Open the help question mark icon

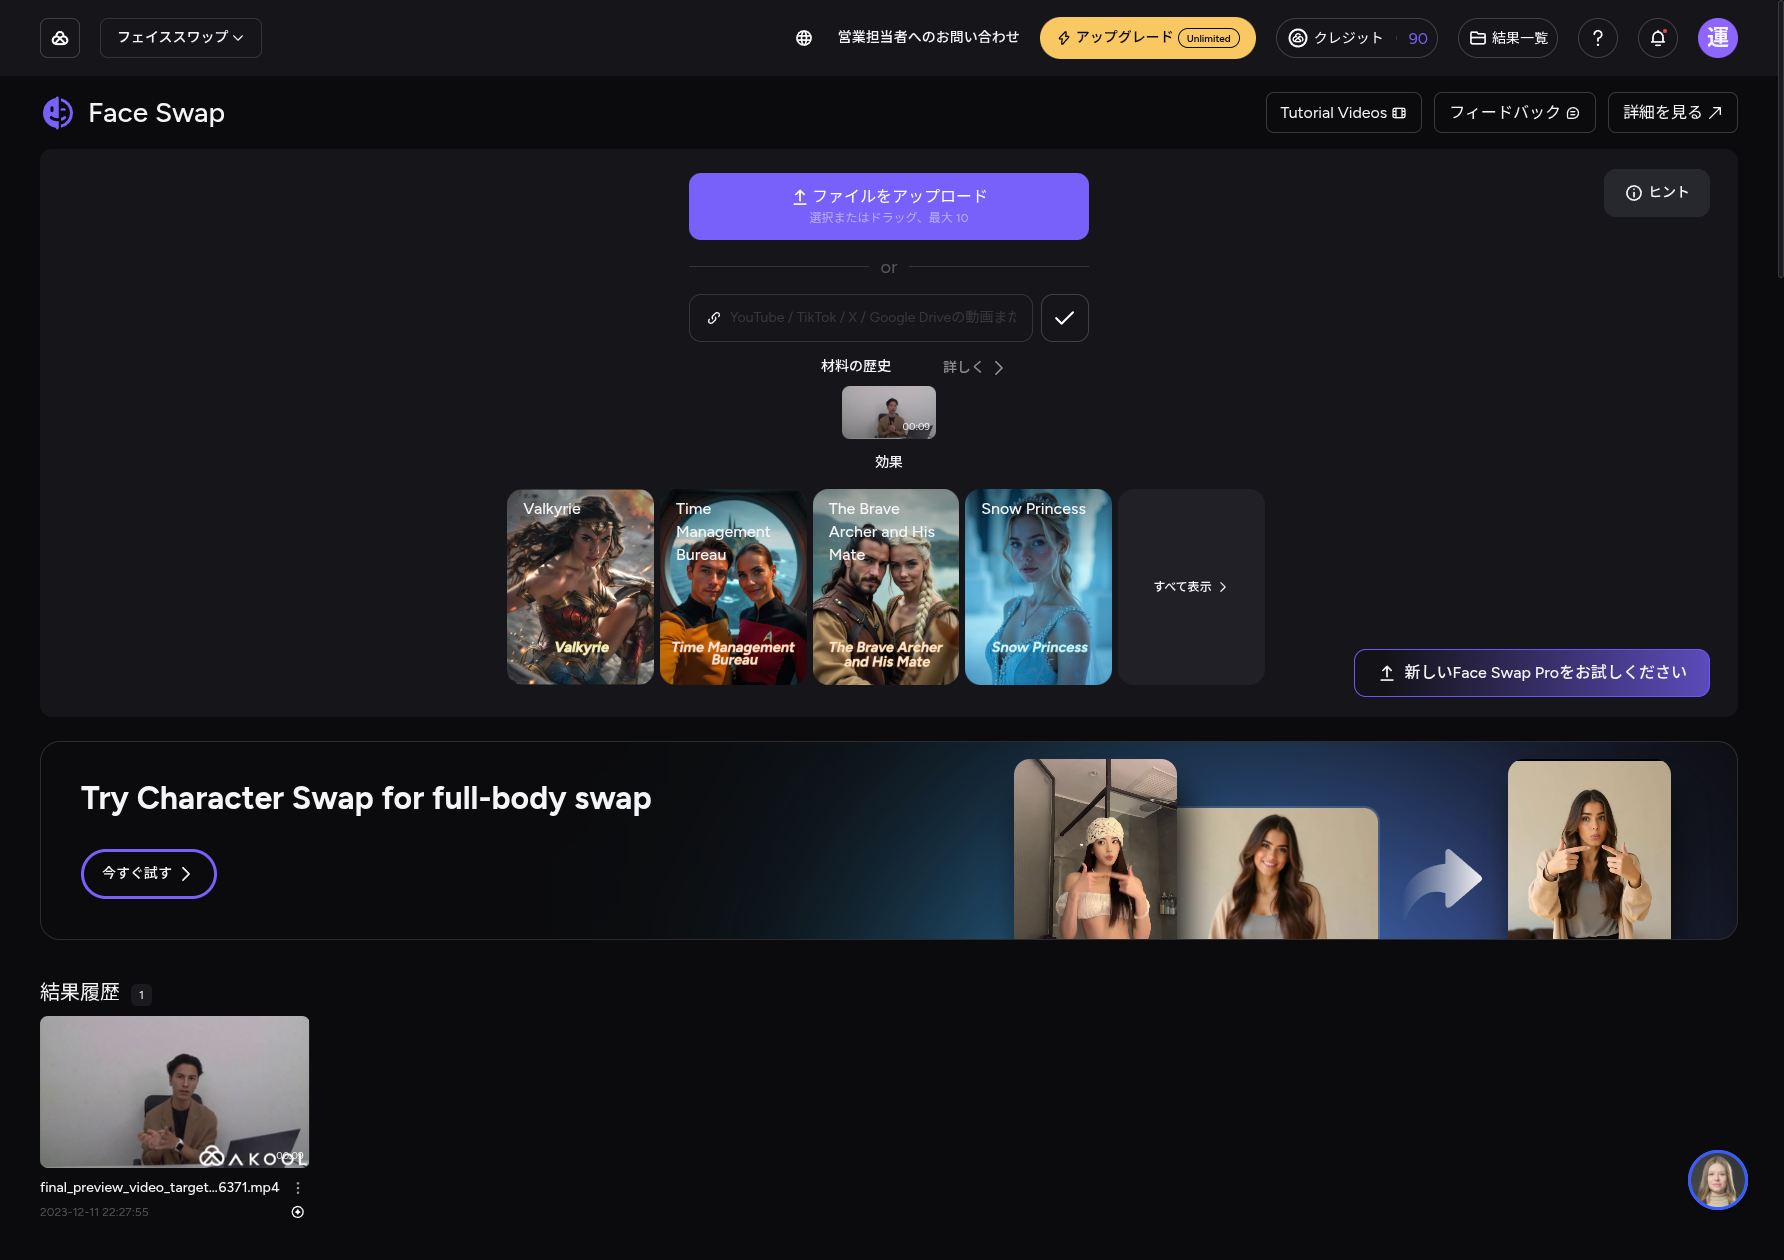(1597, 38)
